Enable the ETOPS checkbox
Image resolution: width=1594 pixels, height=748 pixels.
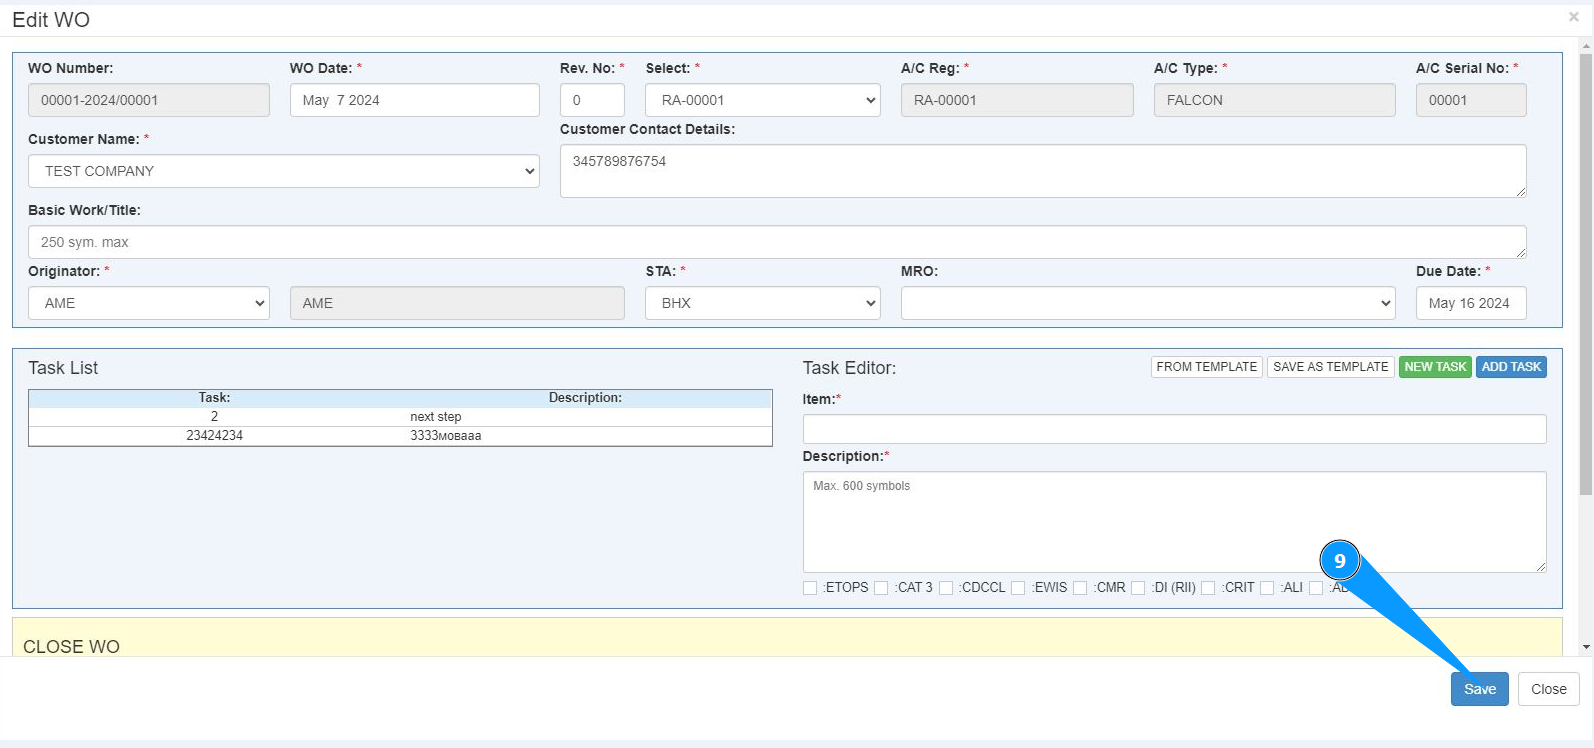[810, 588]
